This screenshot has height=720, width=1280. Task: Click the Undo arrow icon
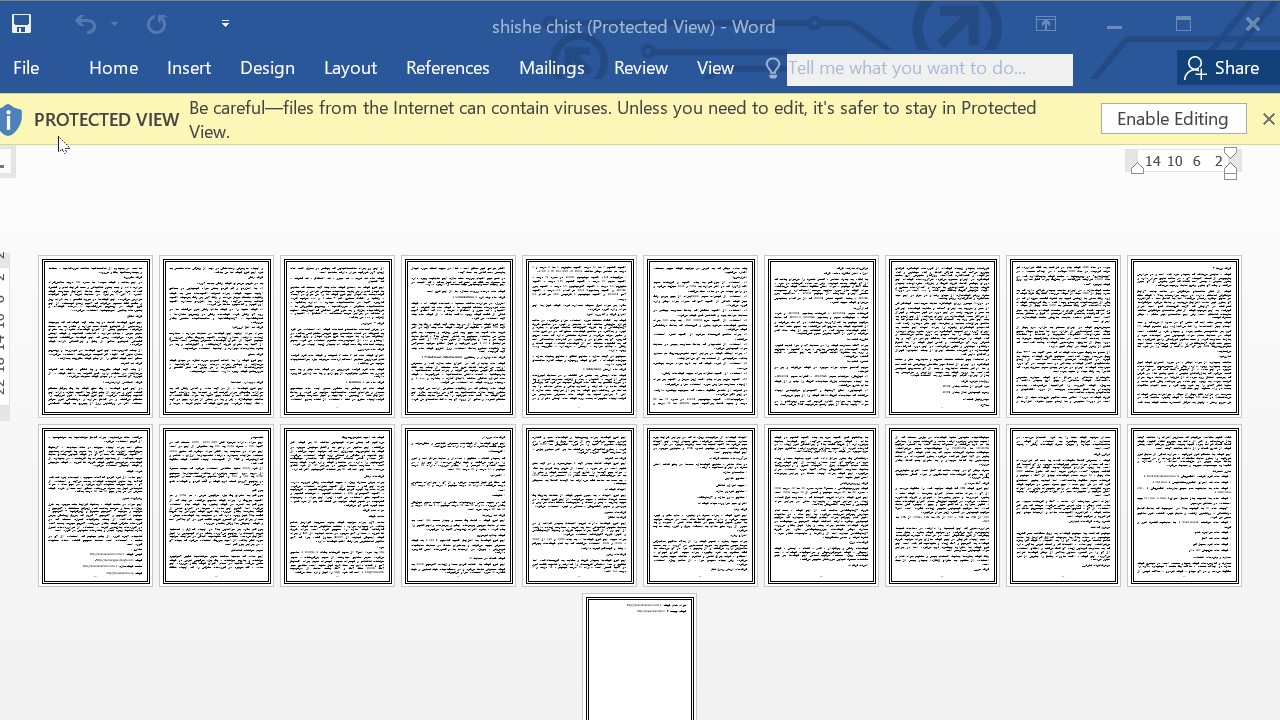[85, 25]
